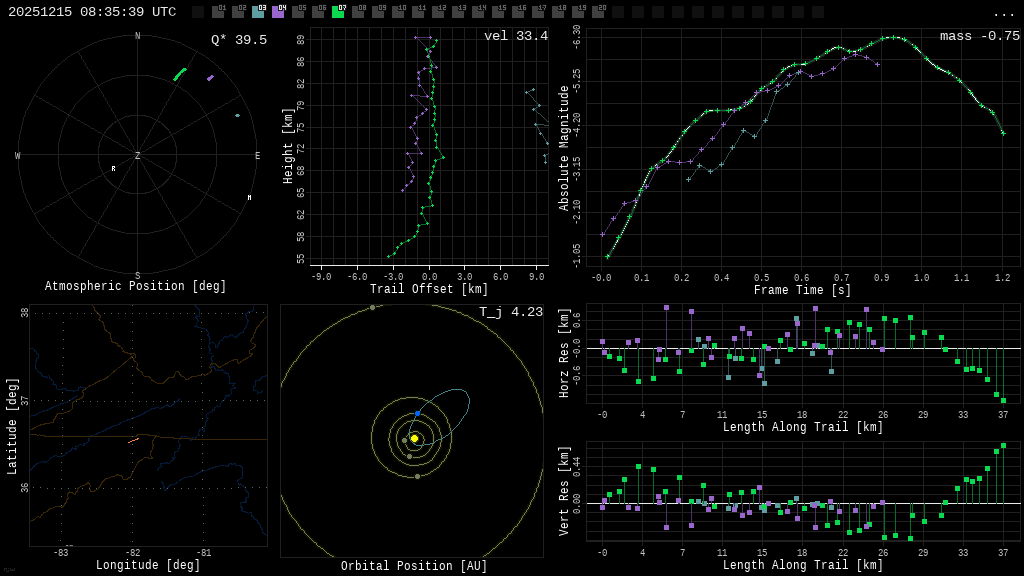1024x576 pixels.
Task: Click the orange meteor track on map
Action: click(x=133, y=440)
